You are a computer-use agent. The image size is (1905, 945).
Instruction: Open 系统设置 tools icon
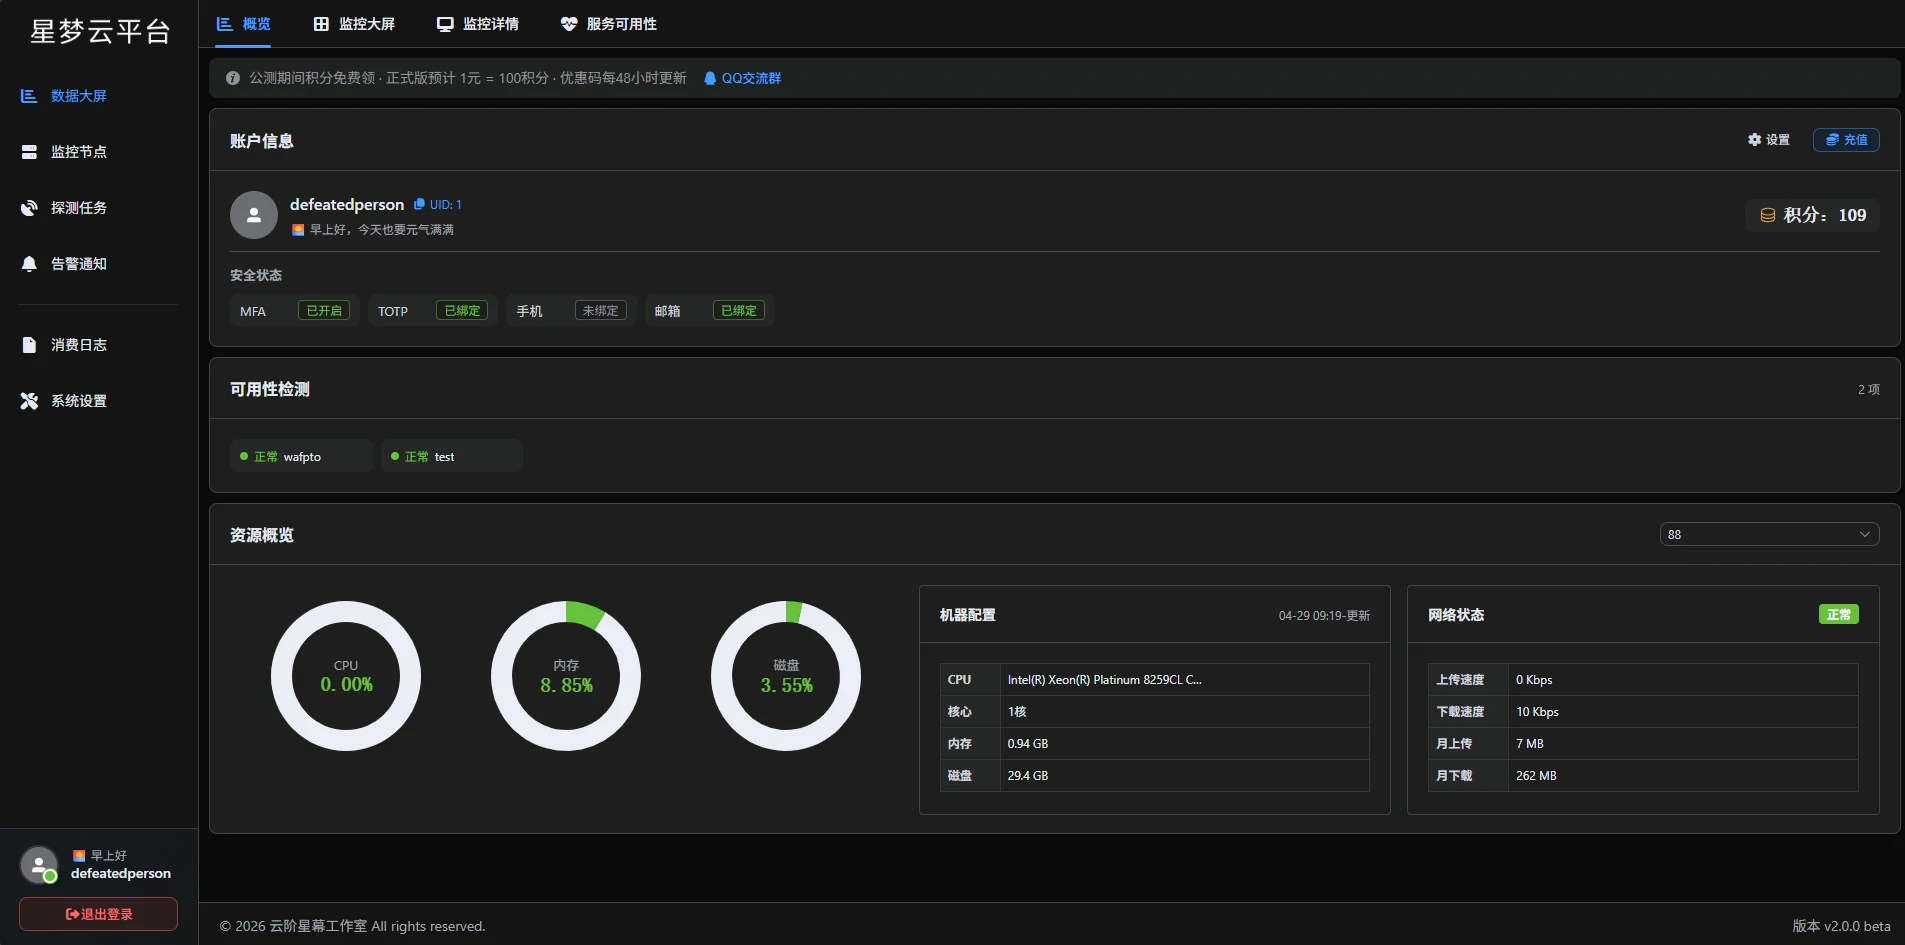29,401
